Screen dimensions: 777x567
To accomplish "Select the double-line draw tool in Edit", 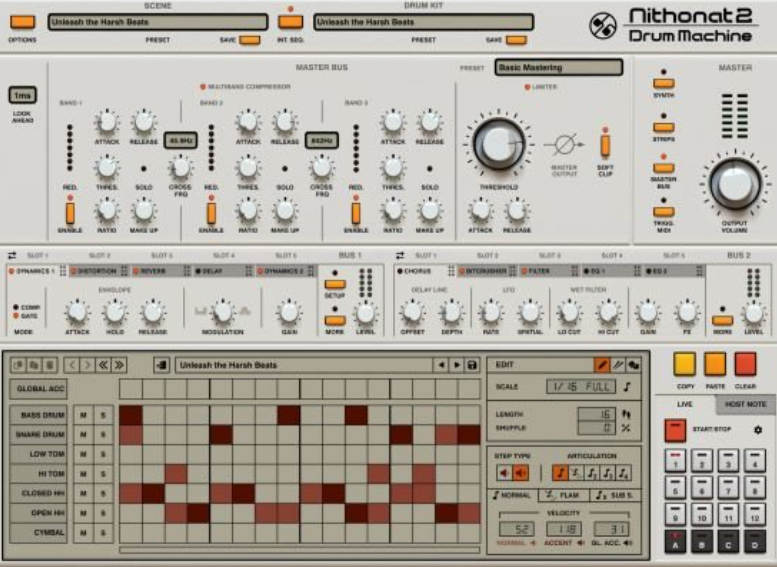I will coord(617,365).
